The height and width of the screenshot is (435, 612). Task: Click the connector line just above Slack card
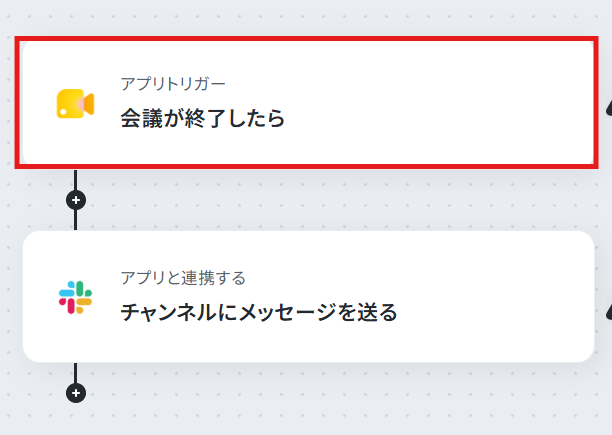[x=75, y=220]
